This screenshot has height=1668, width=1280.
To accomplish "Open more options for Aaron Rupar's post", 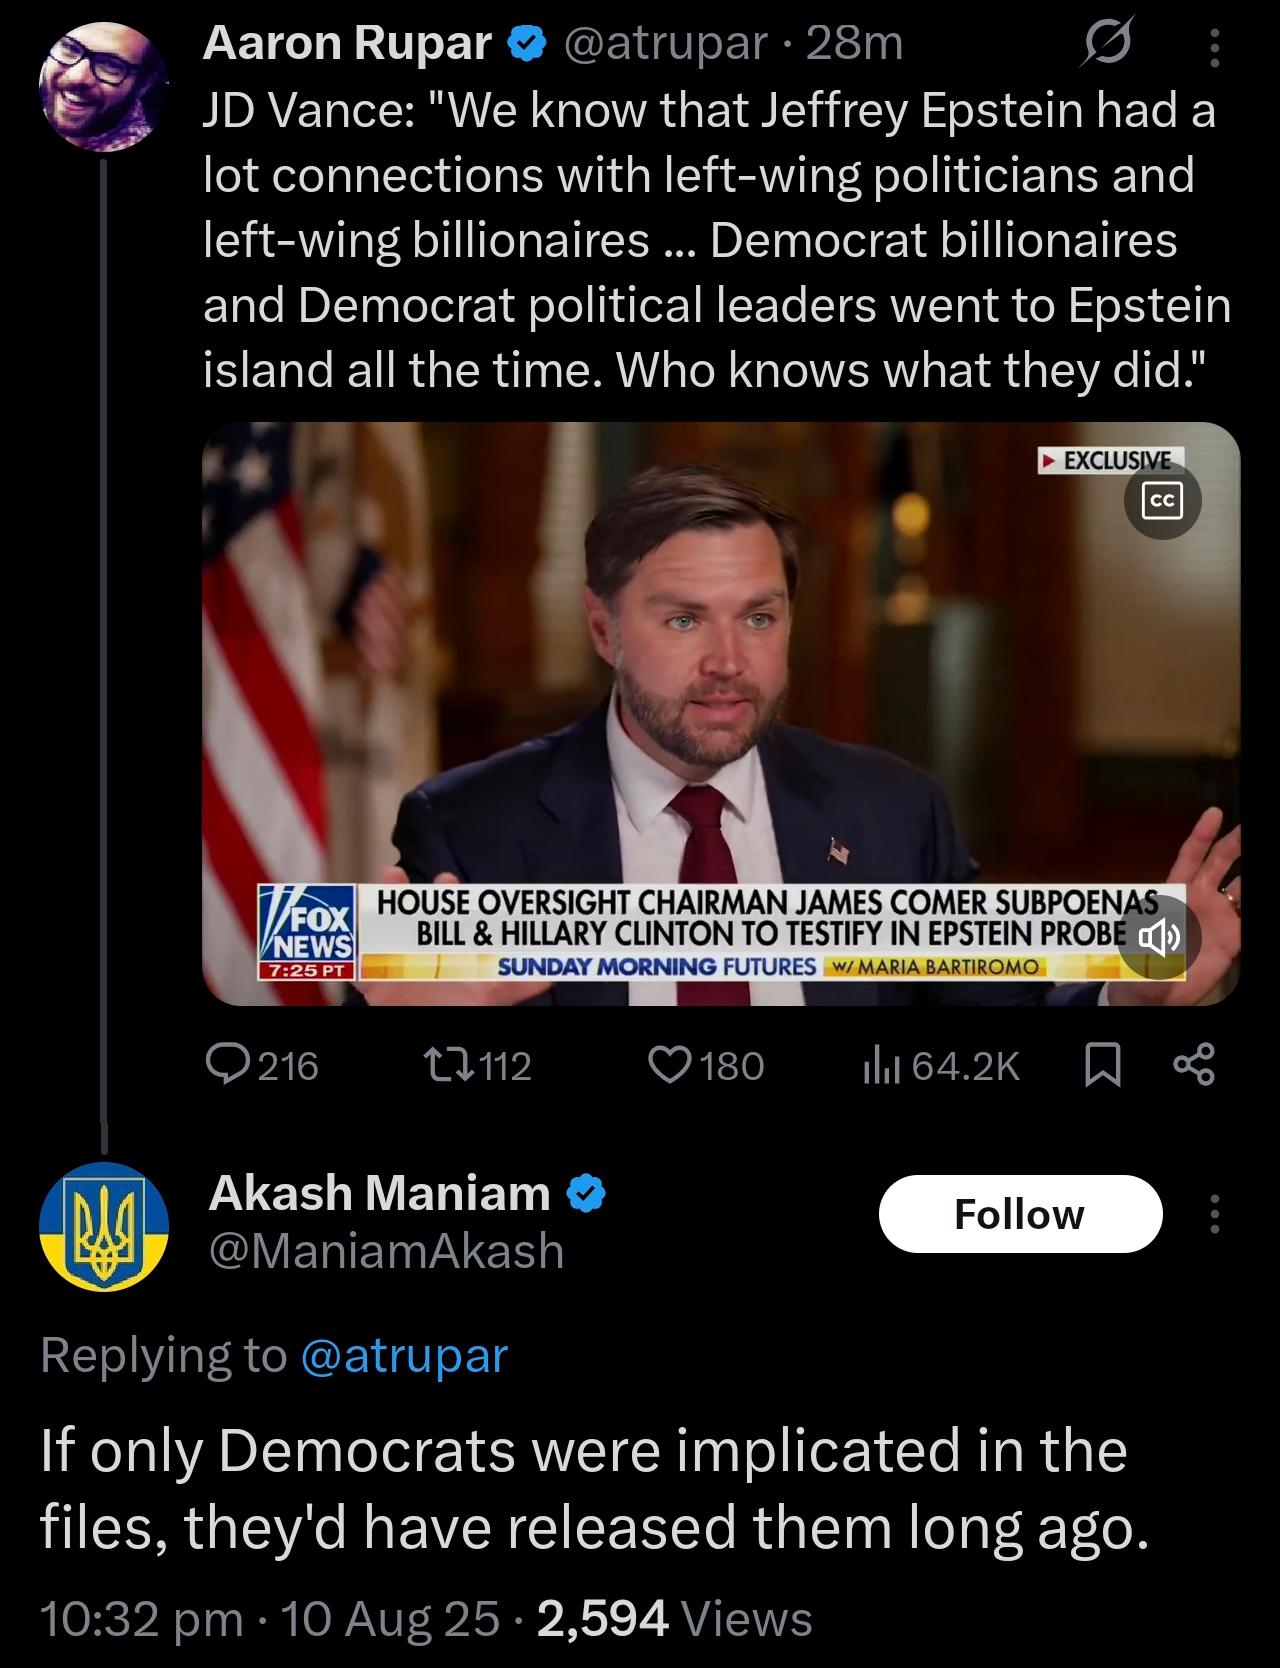I will [1214, 47].
